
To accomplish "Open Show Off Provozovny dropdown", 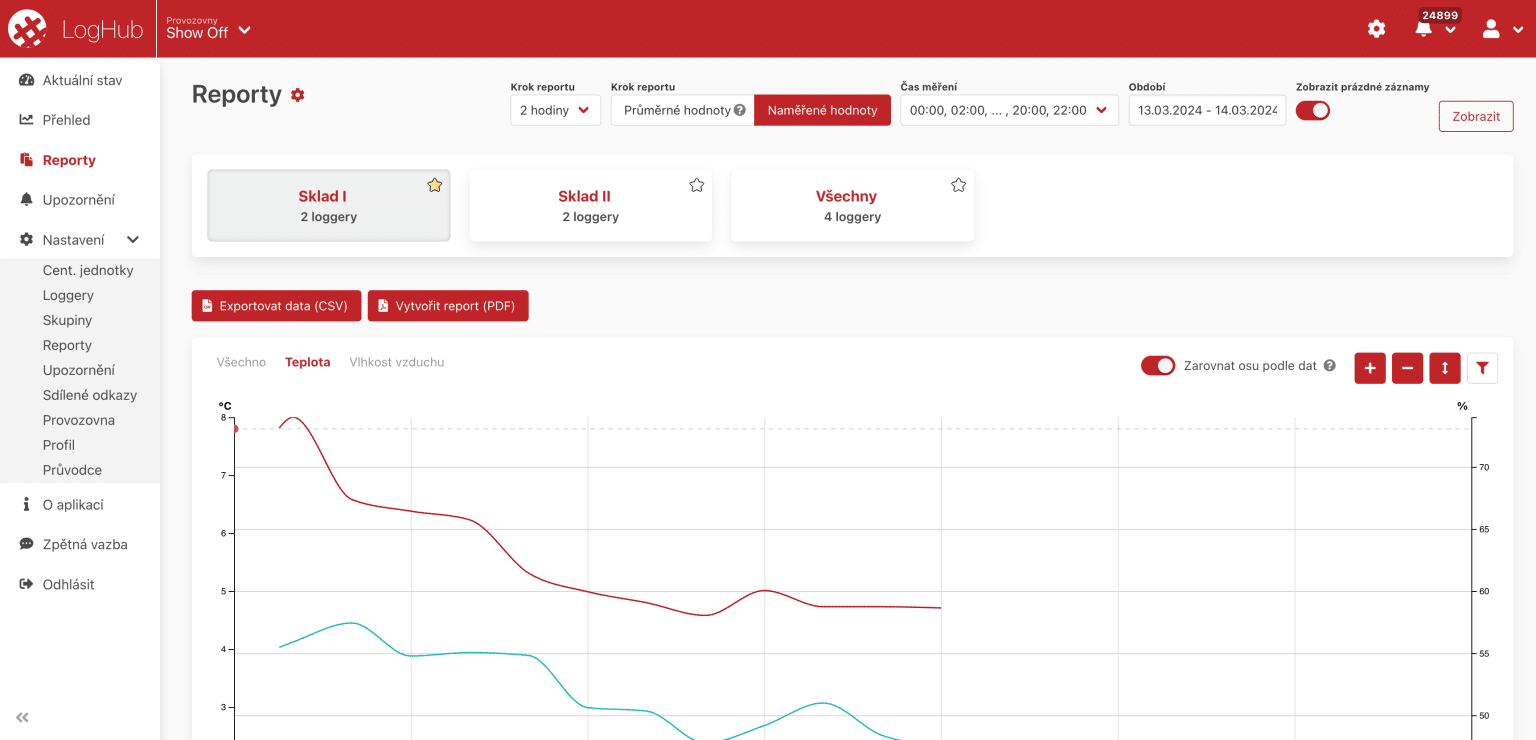I will pos(208,30).
